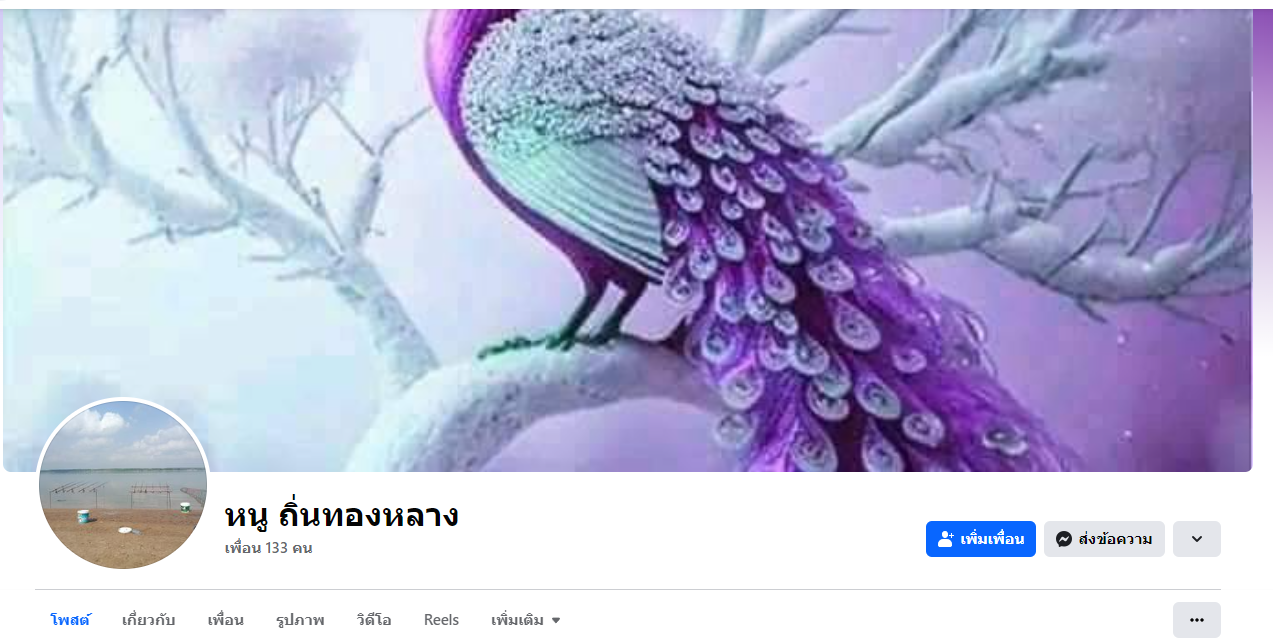Open the เพิ่มเติม dropdown tab
Screen dimensions: 1273x639
[x=526, y=620]
